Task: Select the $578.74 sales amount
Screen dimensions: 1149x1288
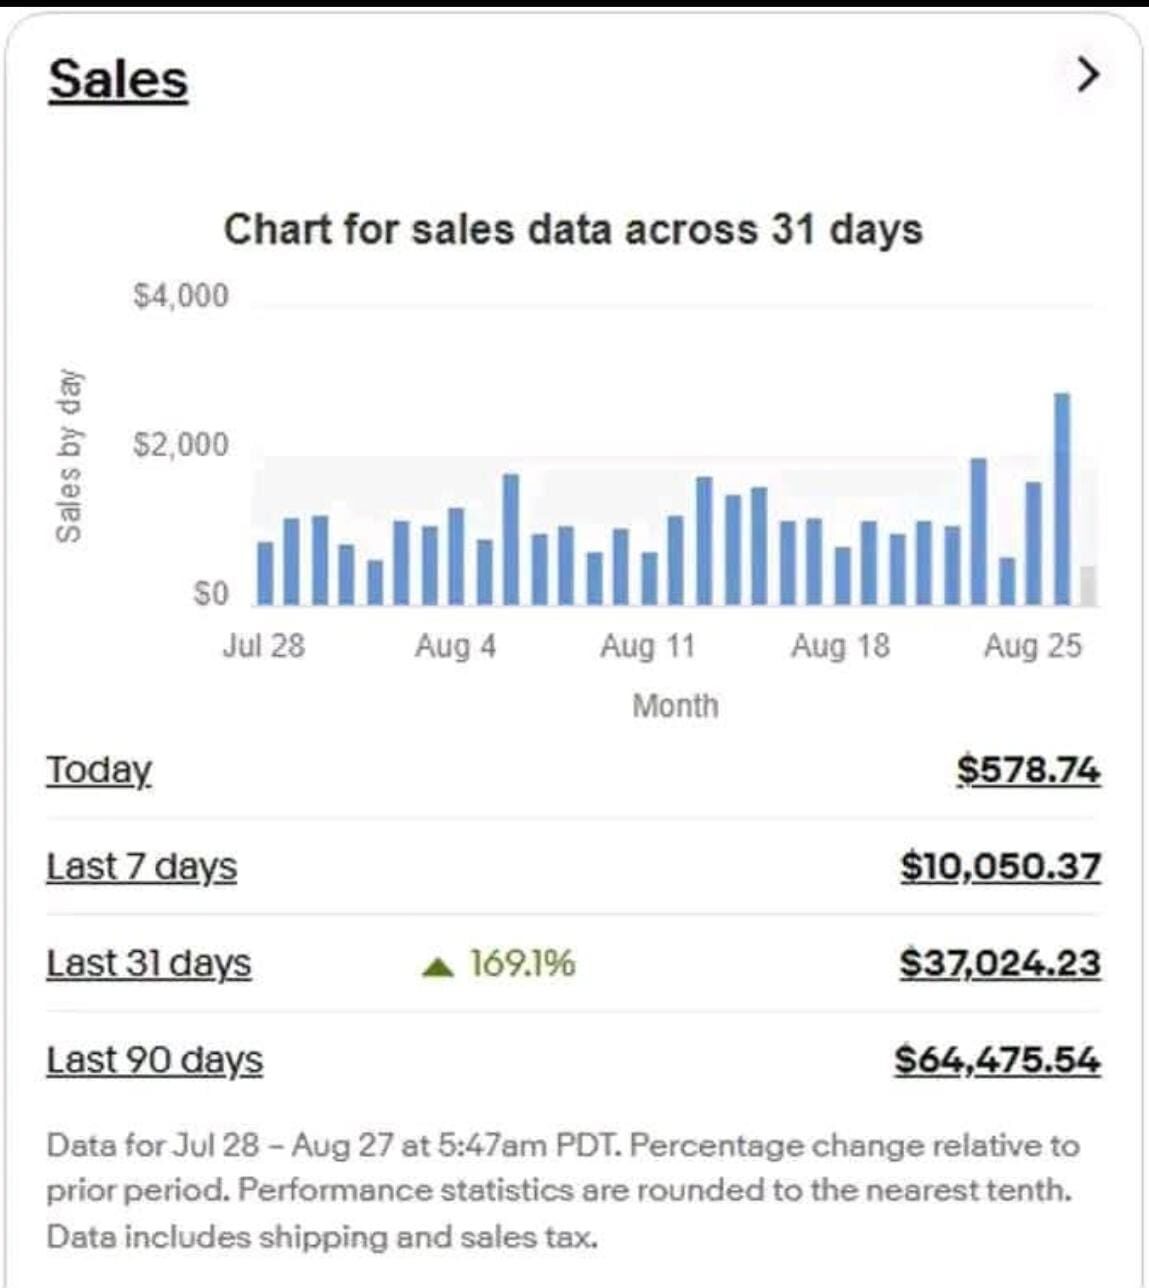Action: 1028,770
